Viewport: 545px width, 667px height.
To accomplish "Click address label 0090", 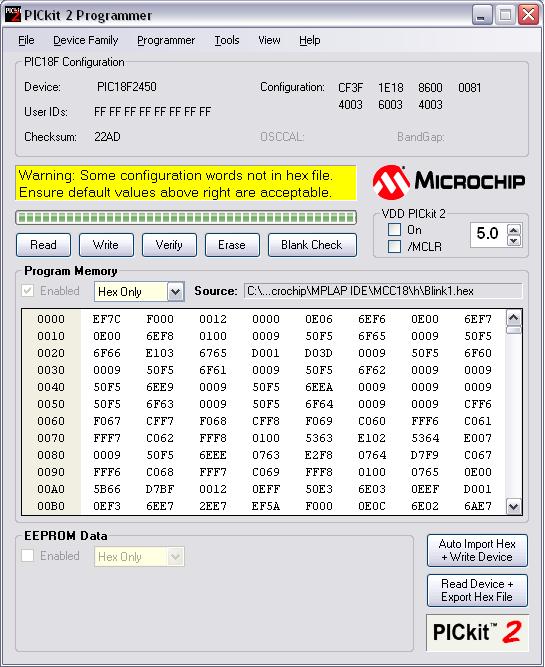I will pos(51,472).
